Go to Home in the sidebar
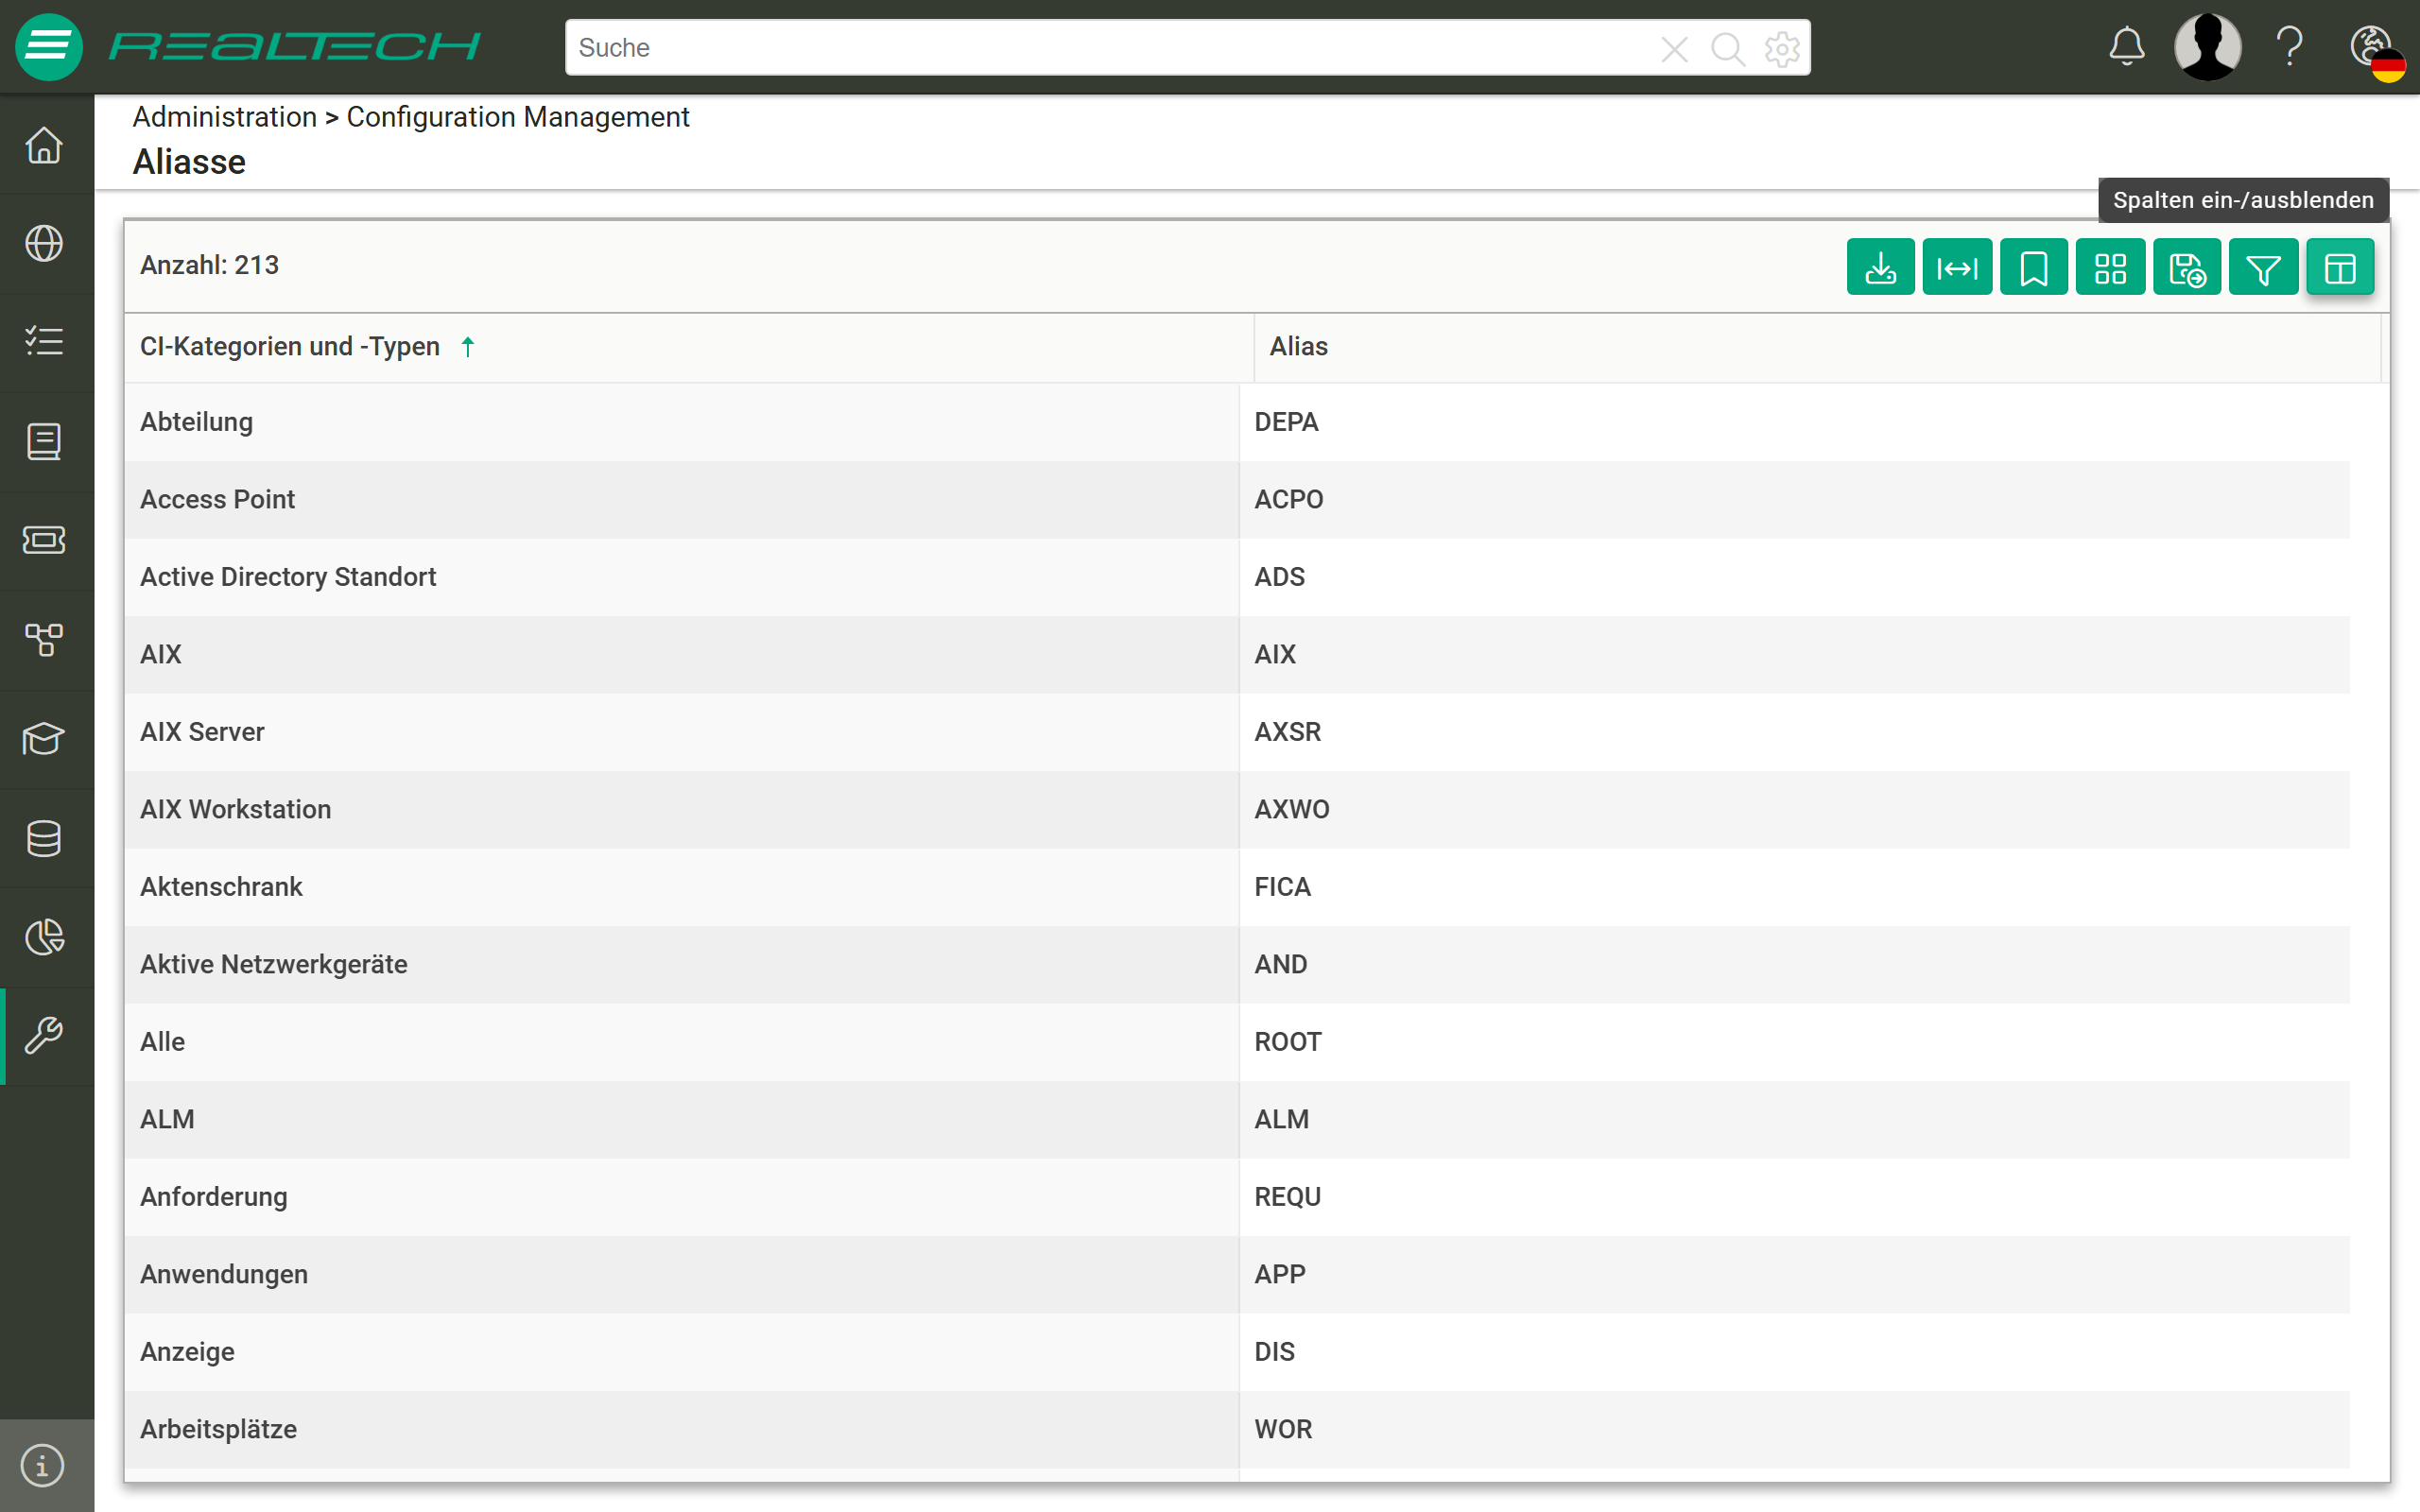The width and height of the screenshot is (2420, 1512). 44,145
